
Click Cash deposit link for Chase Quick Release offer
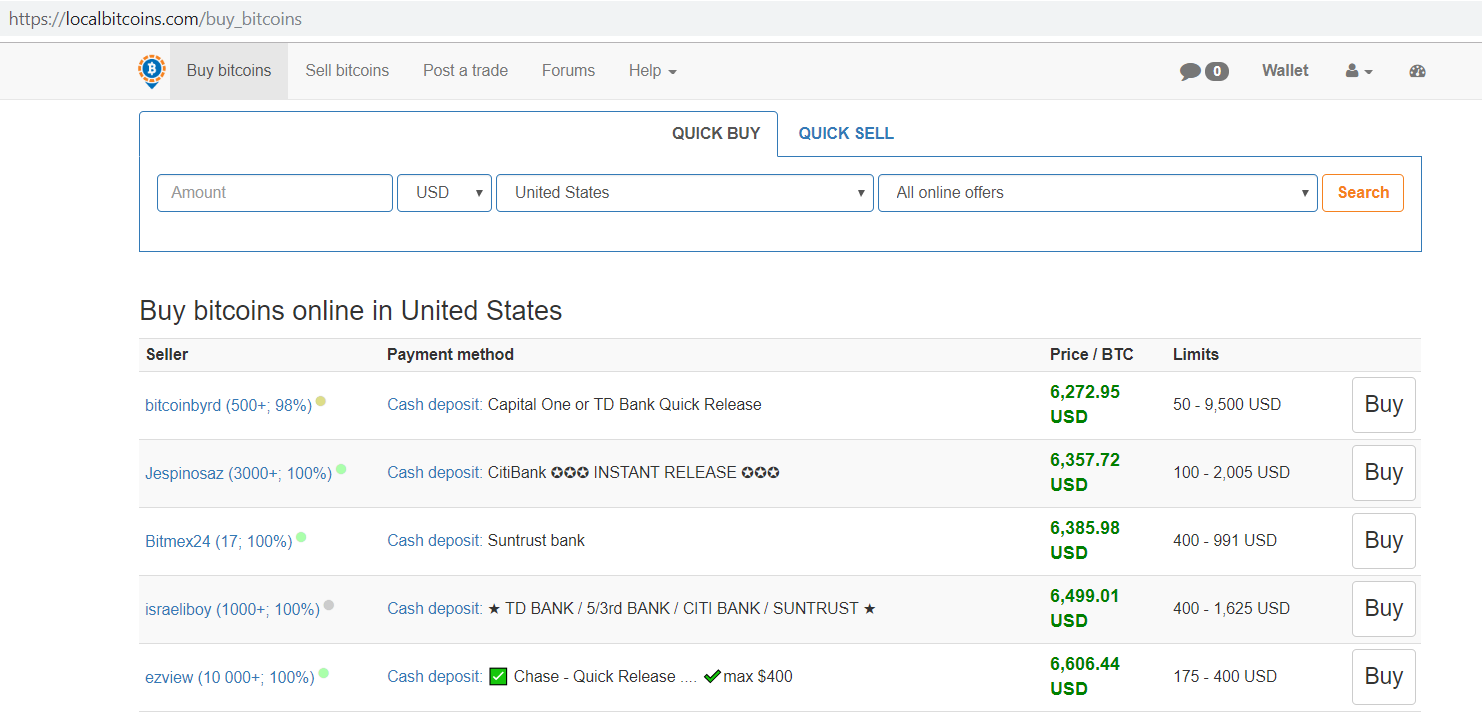(435, 677)
